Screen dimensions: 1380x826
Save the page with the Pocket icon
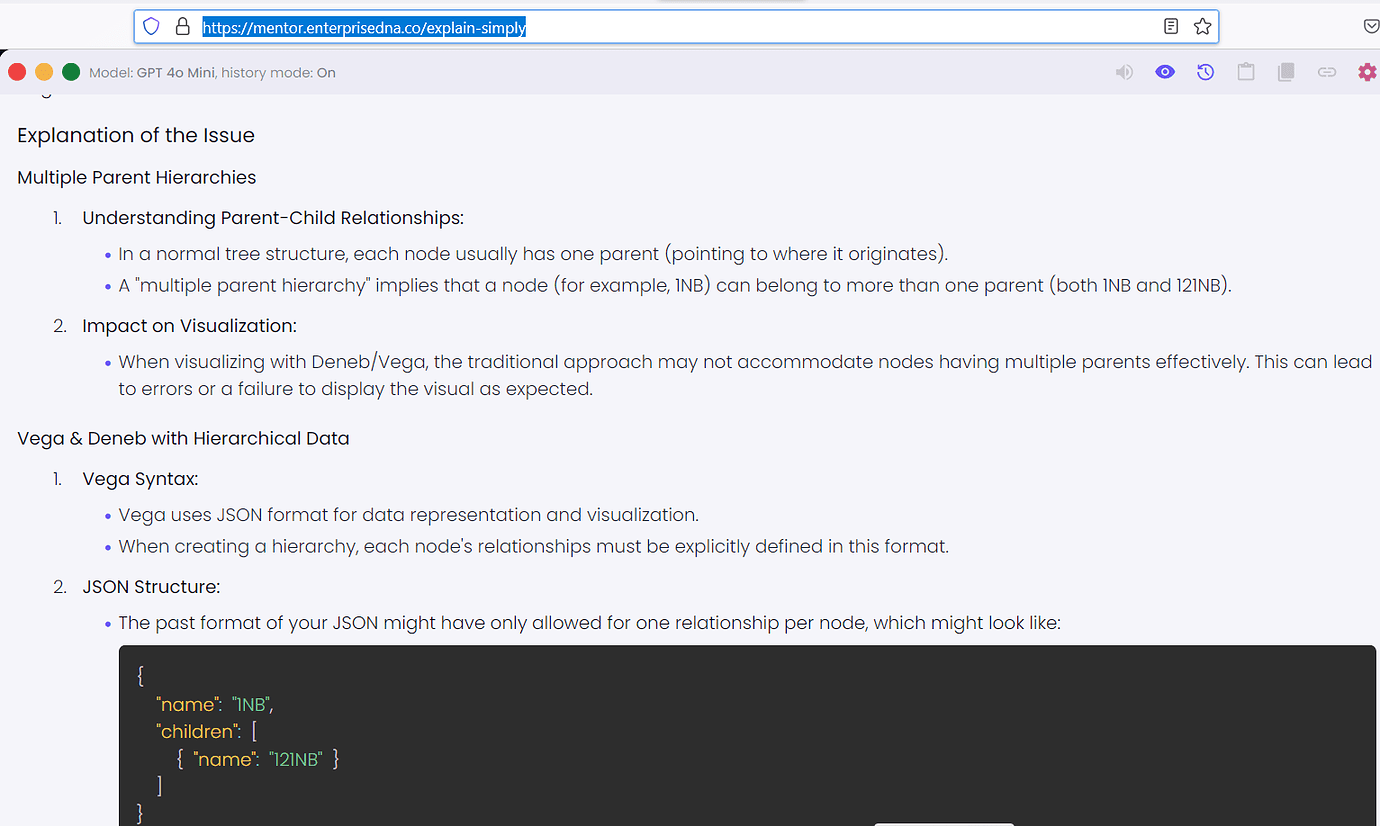coord(1371,26)
